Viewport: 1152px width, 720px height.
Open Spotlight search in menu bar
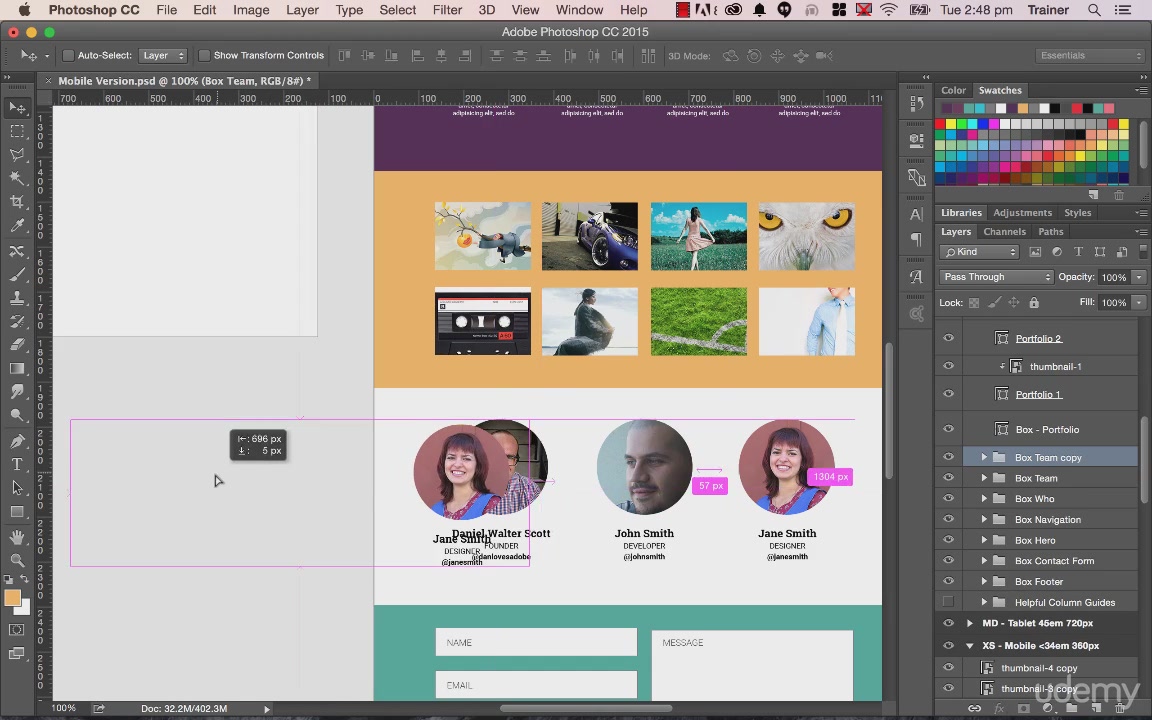(1094, 10)
